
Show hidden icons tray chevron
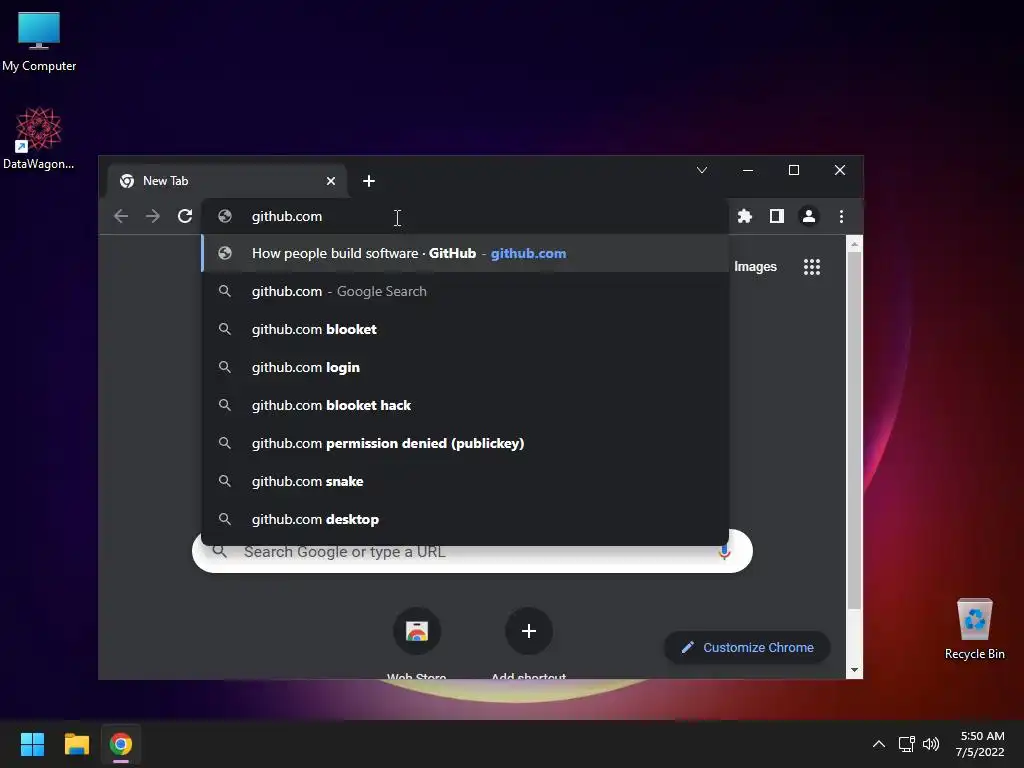click(x=879, y=744)
